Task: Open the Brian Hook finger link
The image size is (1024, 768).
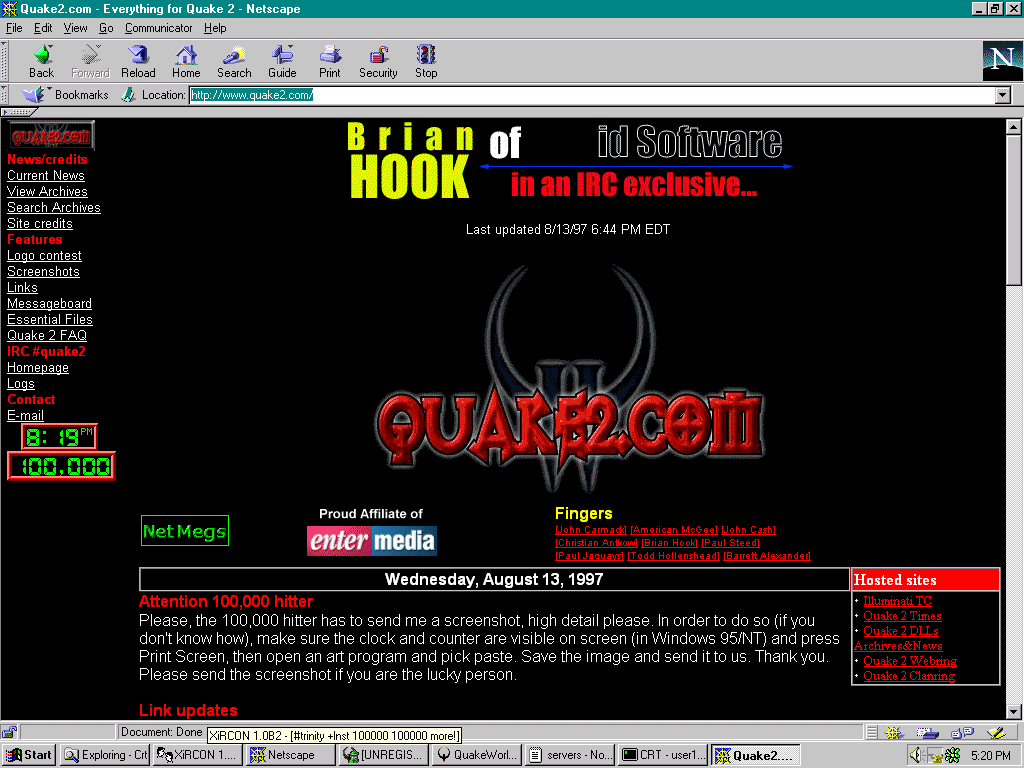Action: tap(669, 543)
